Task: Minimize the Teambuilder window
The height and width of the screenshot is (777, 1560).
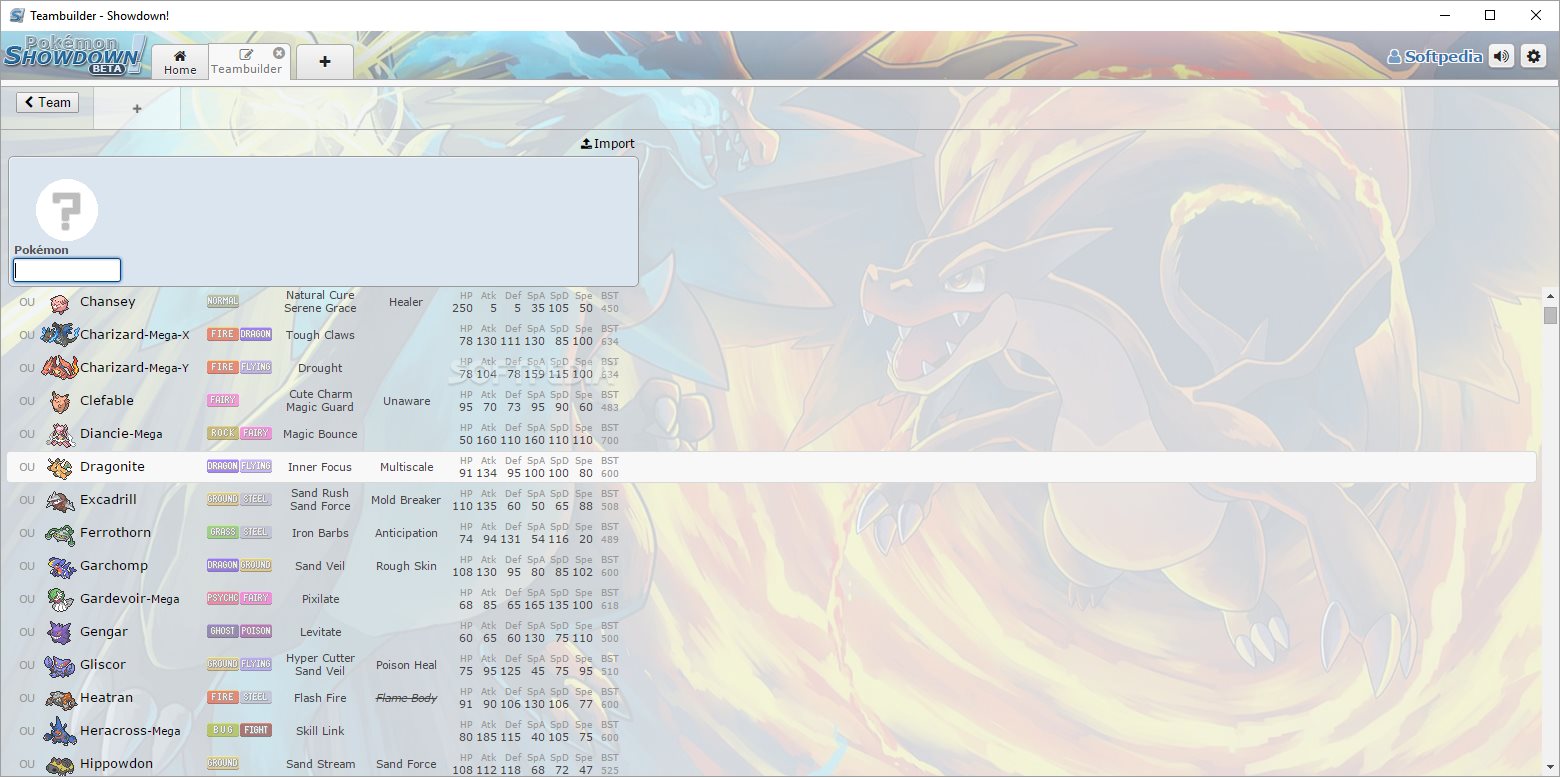Action: point(1444,15)
